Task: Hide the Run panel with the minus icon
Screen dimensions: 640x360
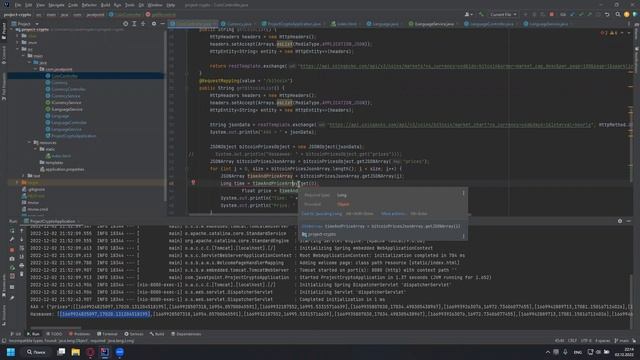Action: [629, 221]
